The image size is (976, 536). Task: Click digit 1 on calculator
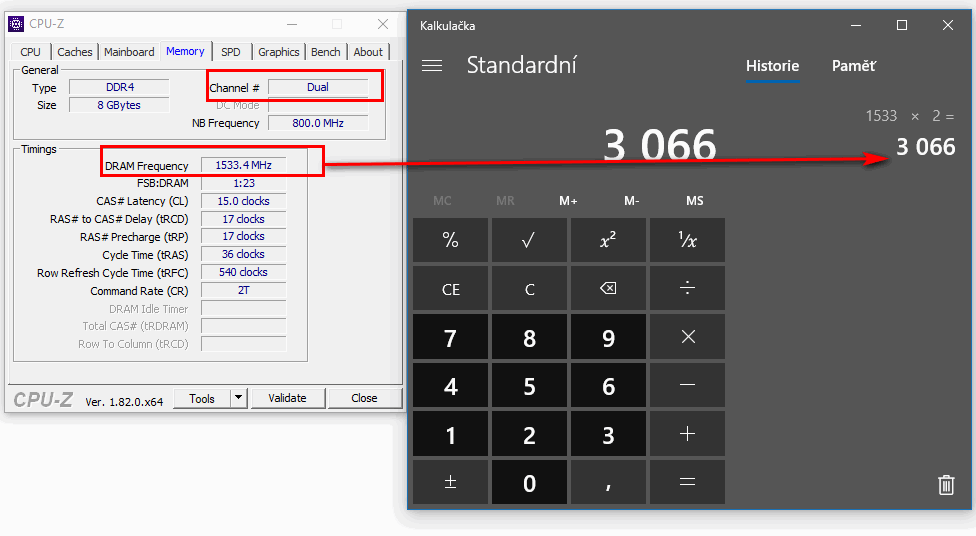pyautogui.click(x=451, y=434)
